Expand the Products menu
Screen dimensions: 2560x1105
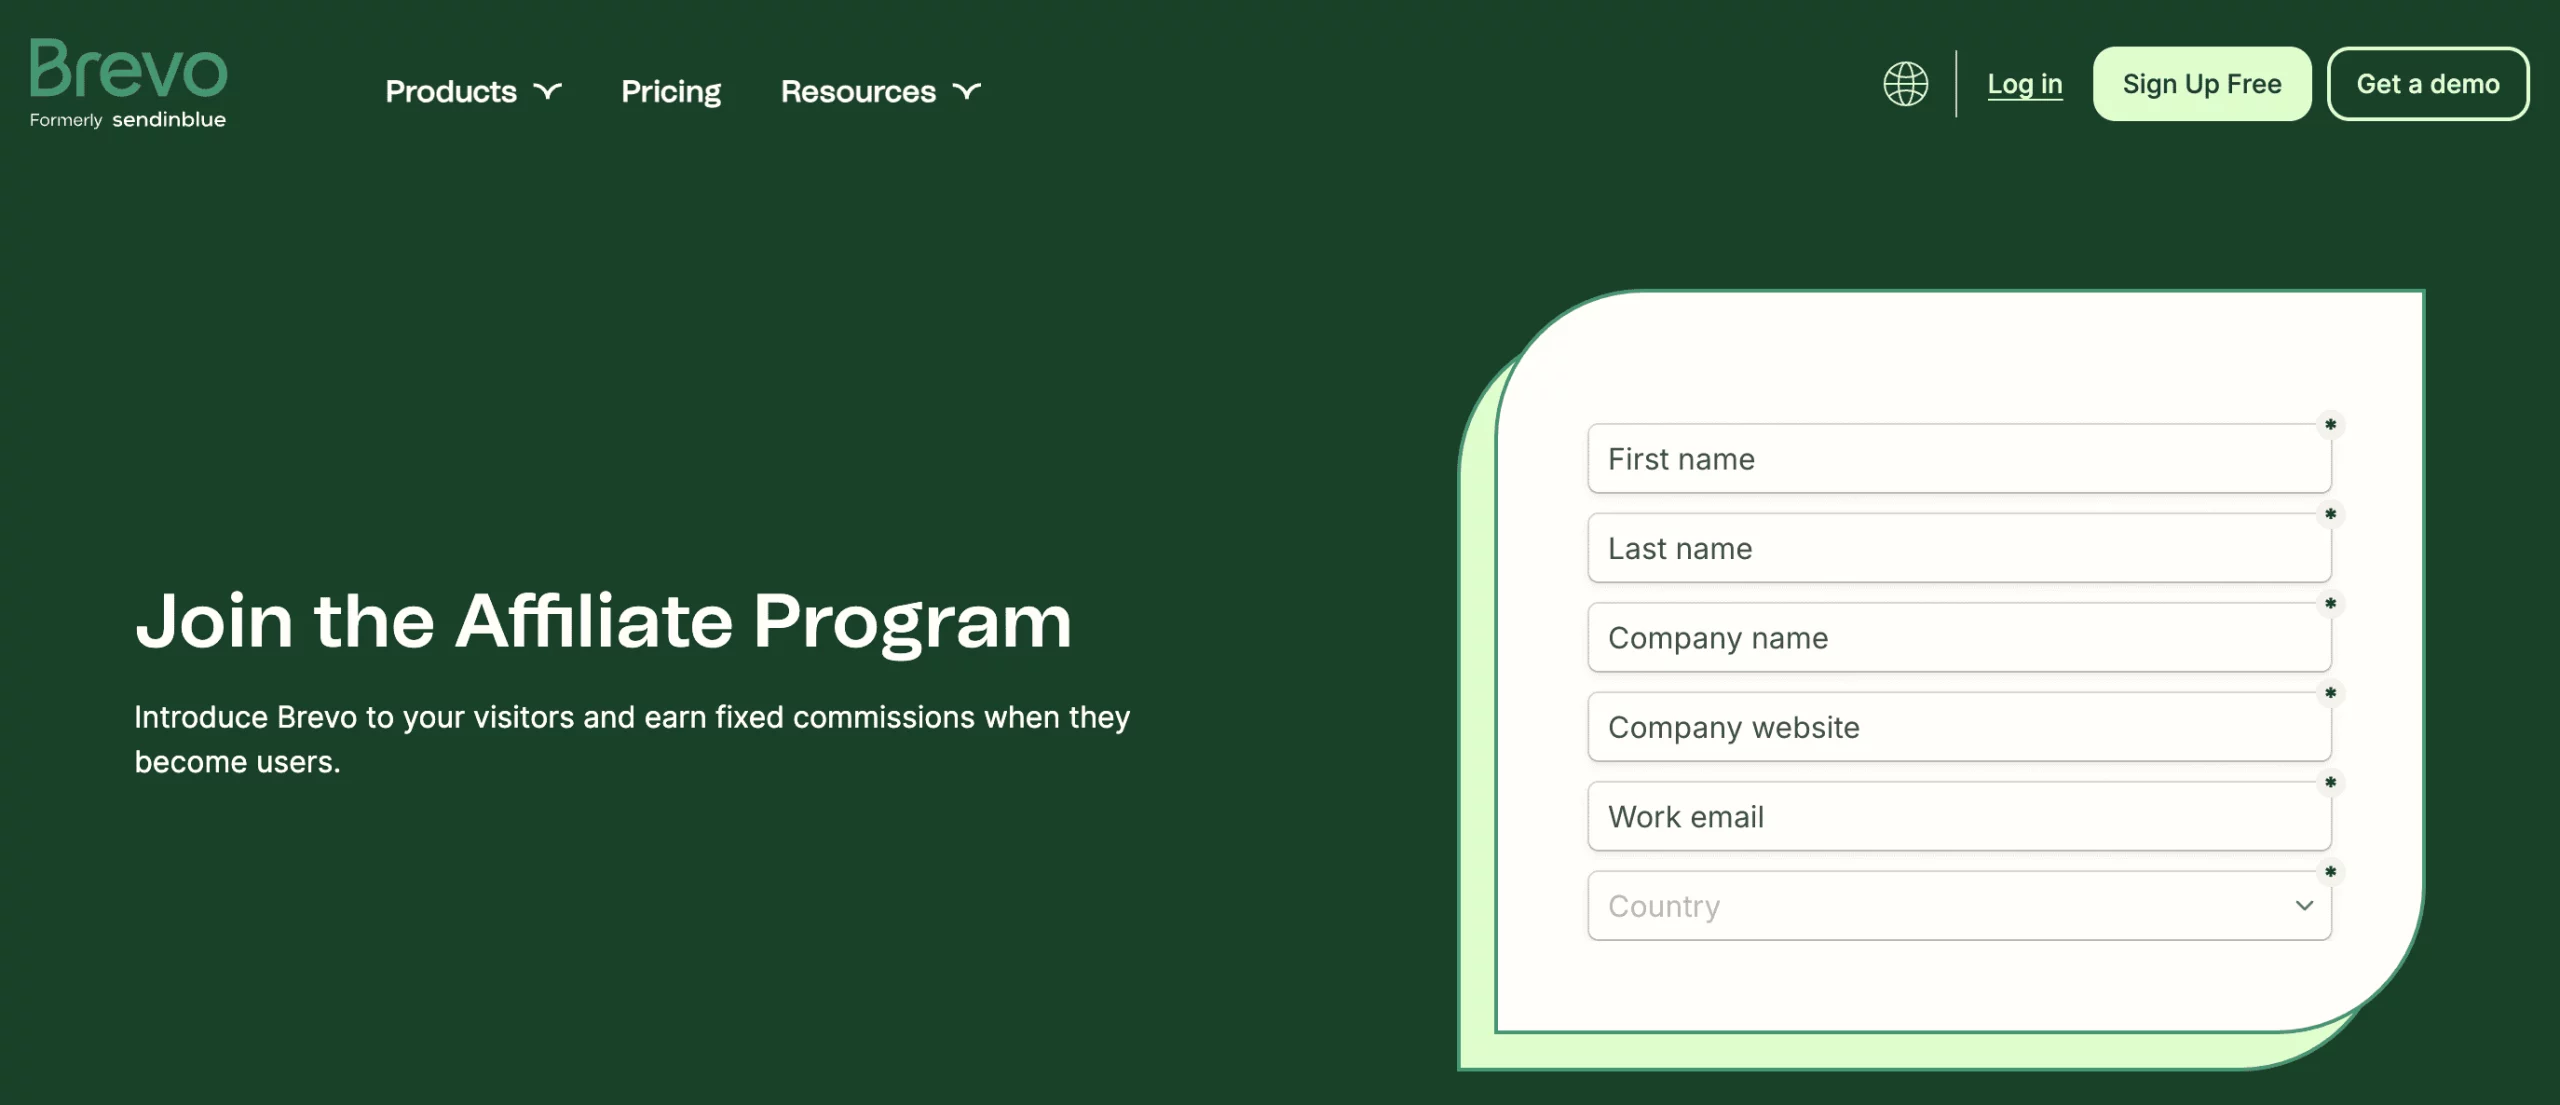[473, 88]
